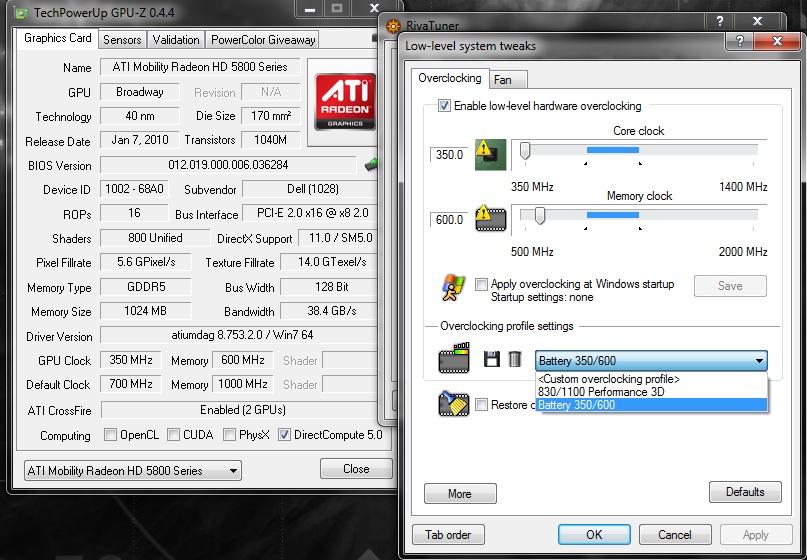Select the Overclocking tab
The image size is (807, 560).
[450, 78]
